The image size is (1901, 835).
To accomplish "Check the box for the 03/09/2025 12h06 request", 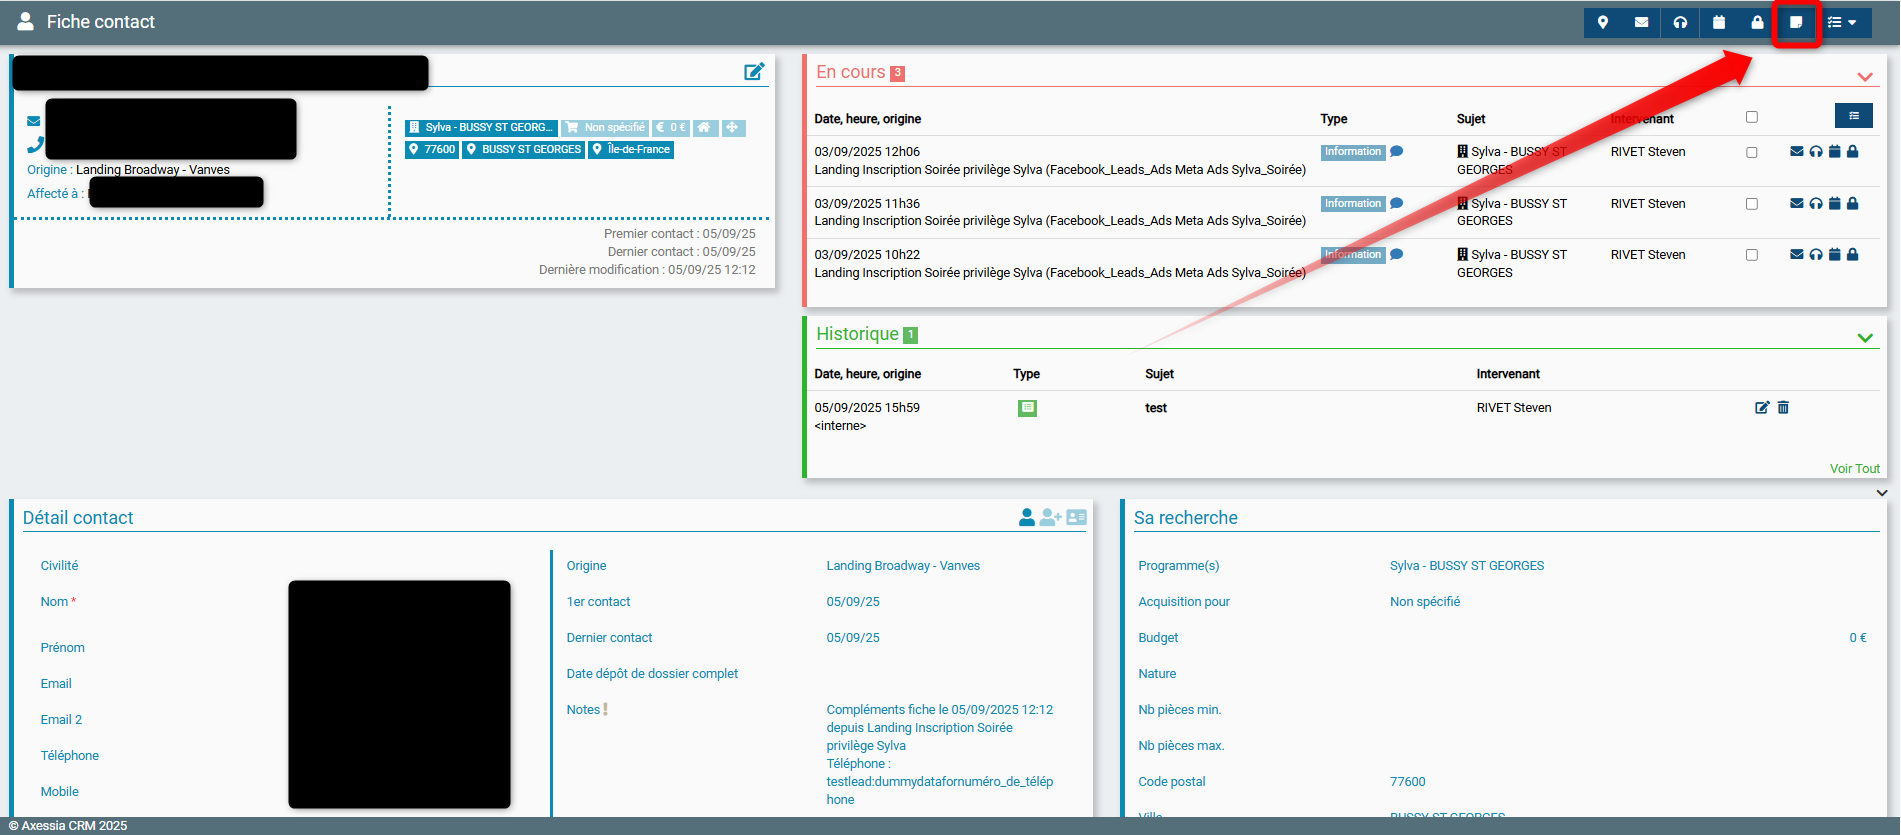I will coord(1751,153).
